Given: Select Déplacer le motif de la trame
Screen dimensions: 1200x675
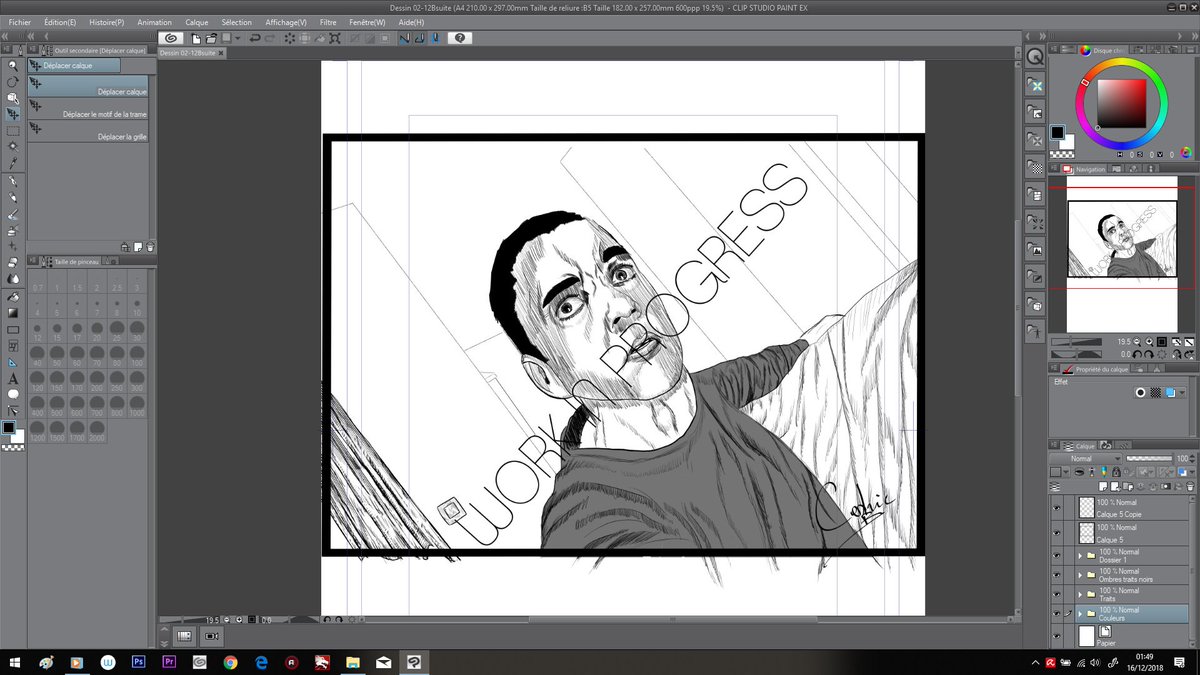Looking at the screenshot, I should tap(89, 108).
